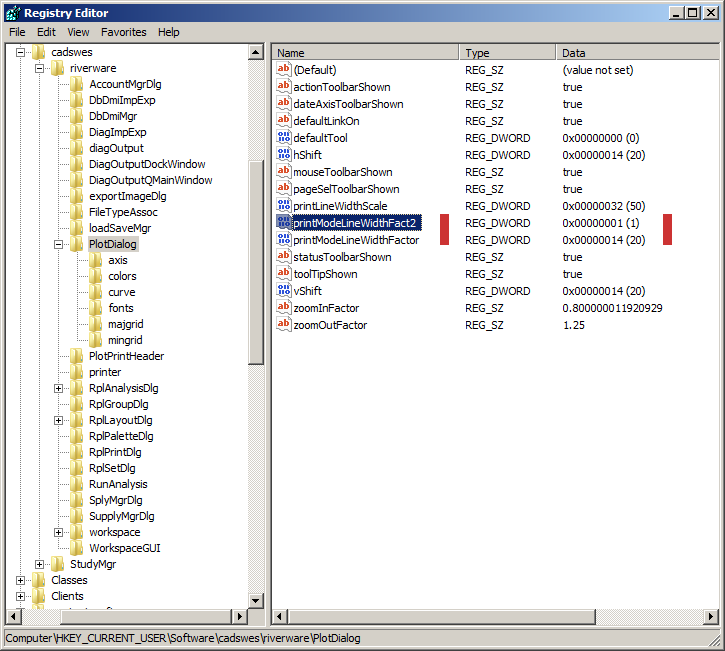The height and width of the screenshot is (651, 725).
Task: Expand the workspace node
Action: click(58, 532)
